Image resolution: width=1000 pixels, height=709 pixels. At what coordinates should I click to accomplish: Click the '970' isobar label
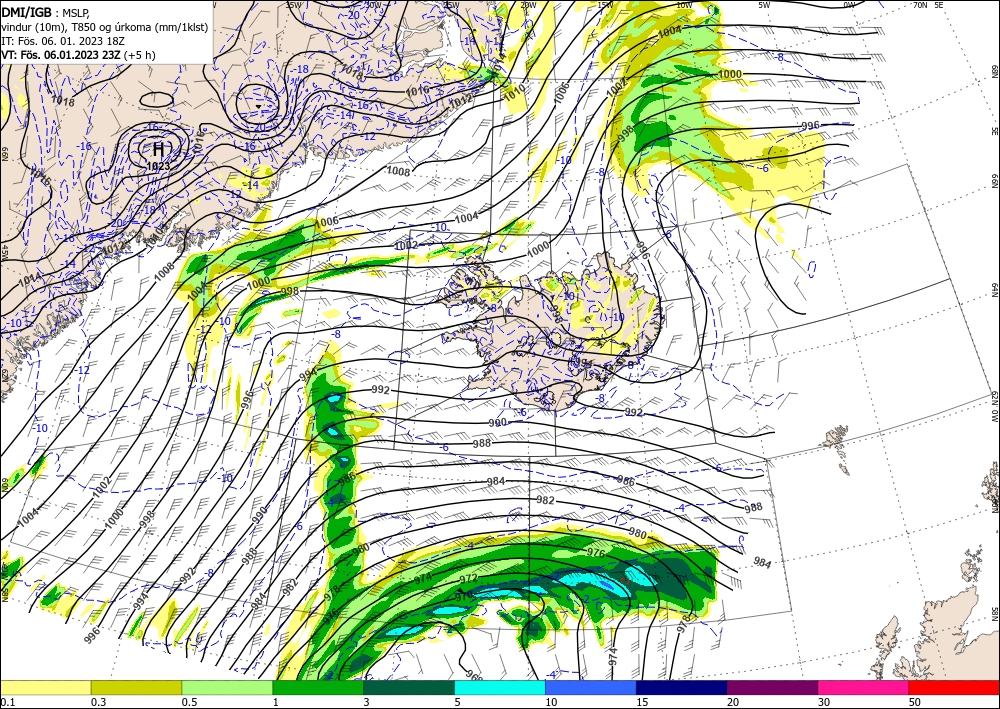[464, 596]
